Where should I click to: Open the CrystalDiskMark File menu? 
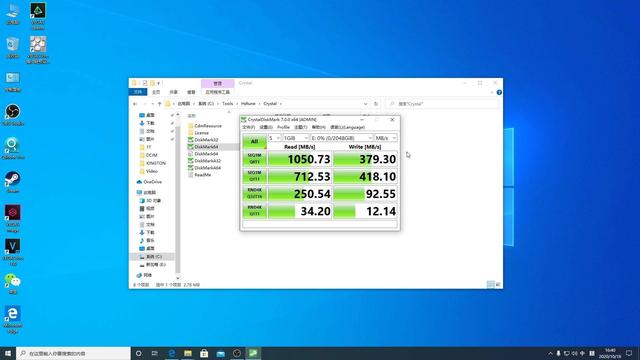point(248,127)
